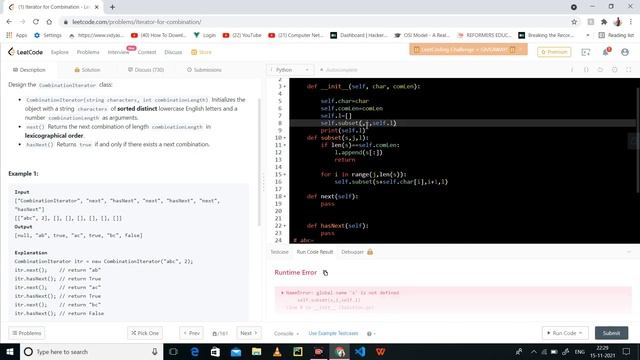Image resolution: width=640 pixels, height=360 pixels.
Task: Toggle the Autocomplete option
Action: pyautogui.click(x=338, y=70)
